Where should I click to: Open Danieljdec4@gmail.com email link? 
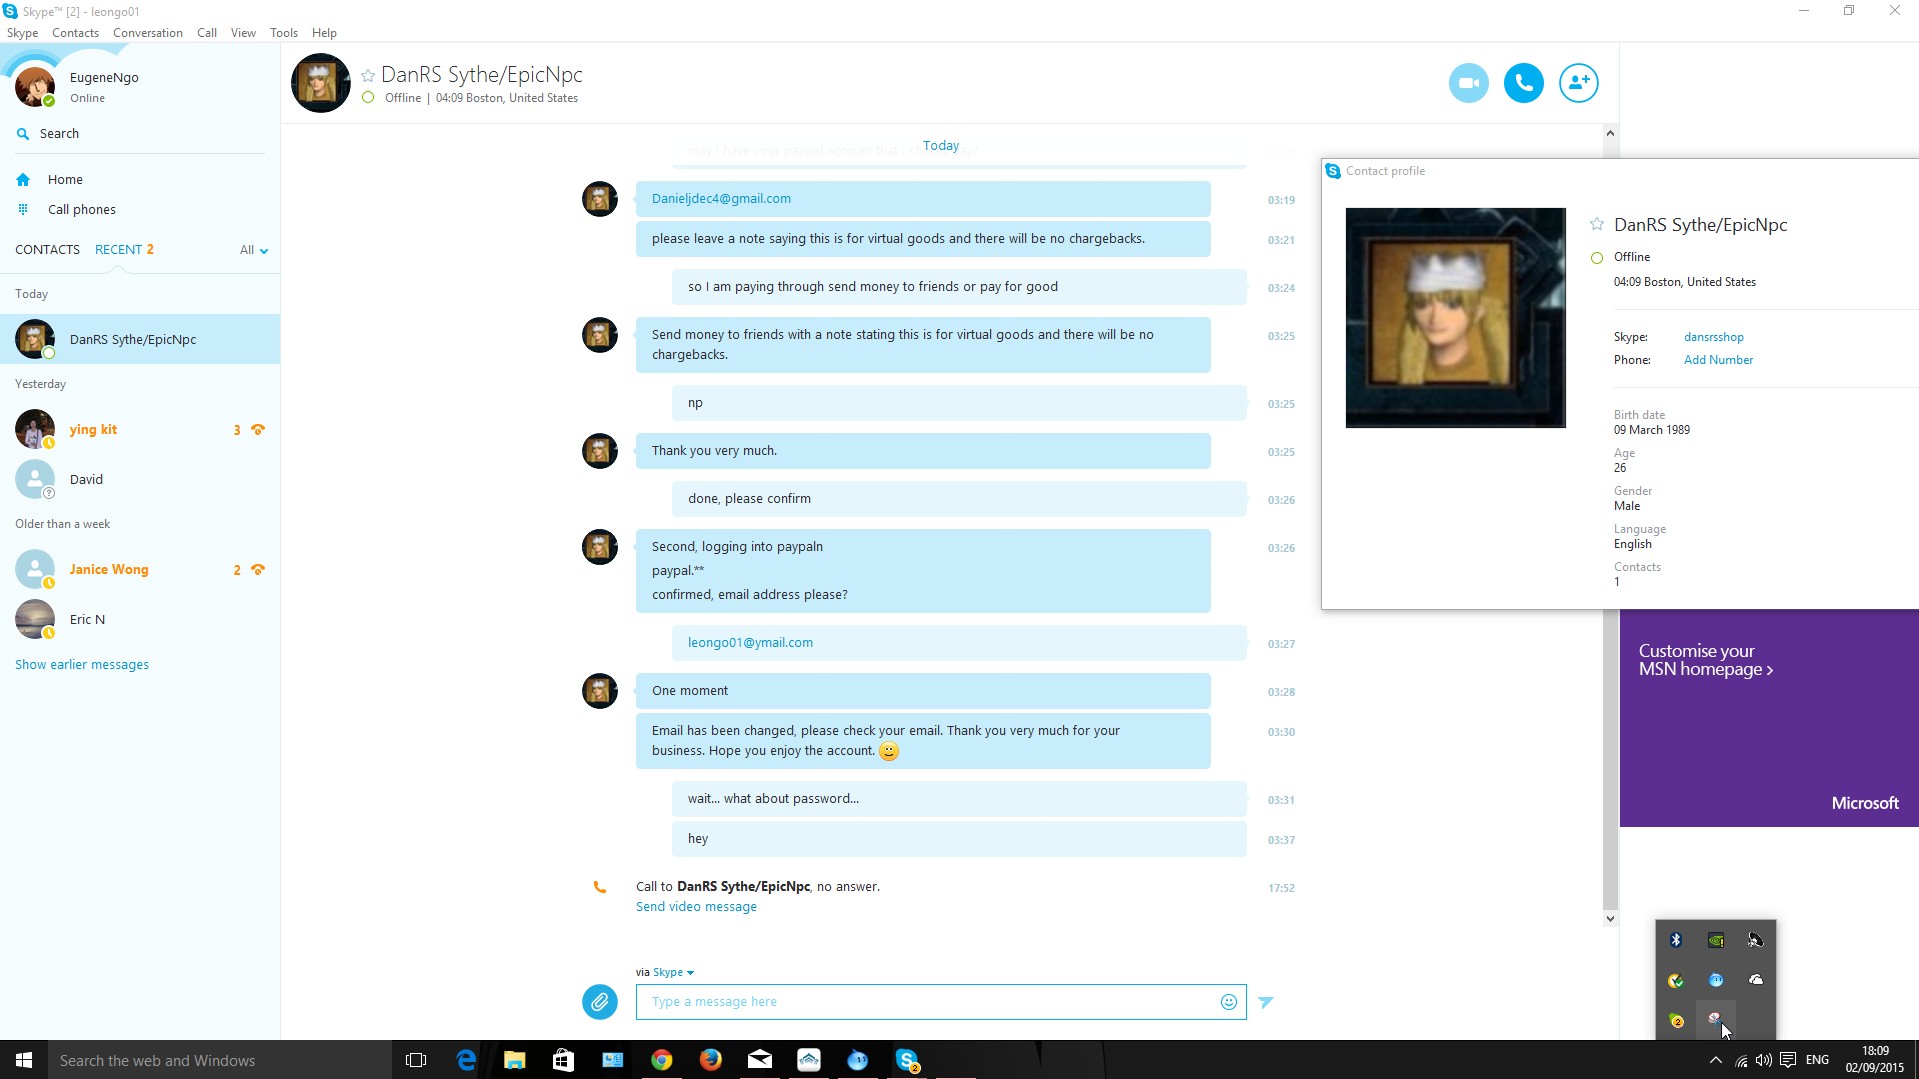(721, 199)
